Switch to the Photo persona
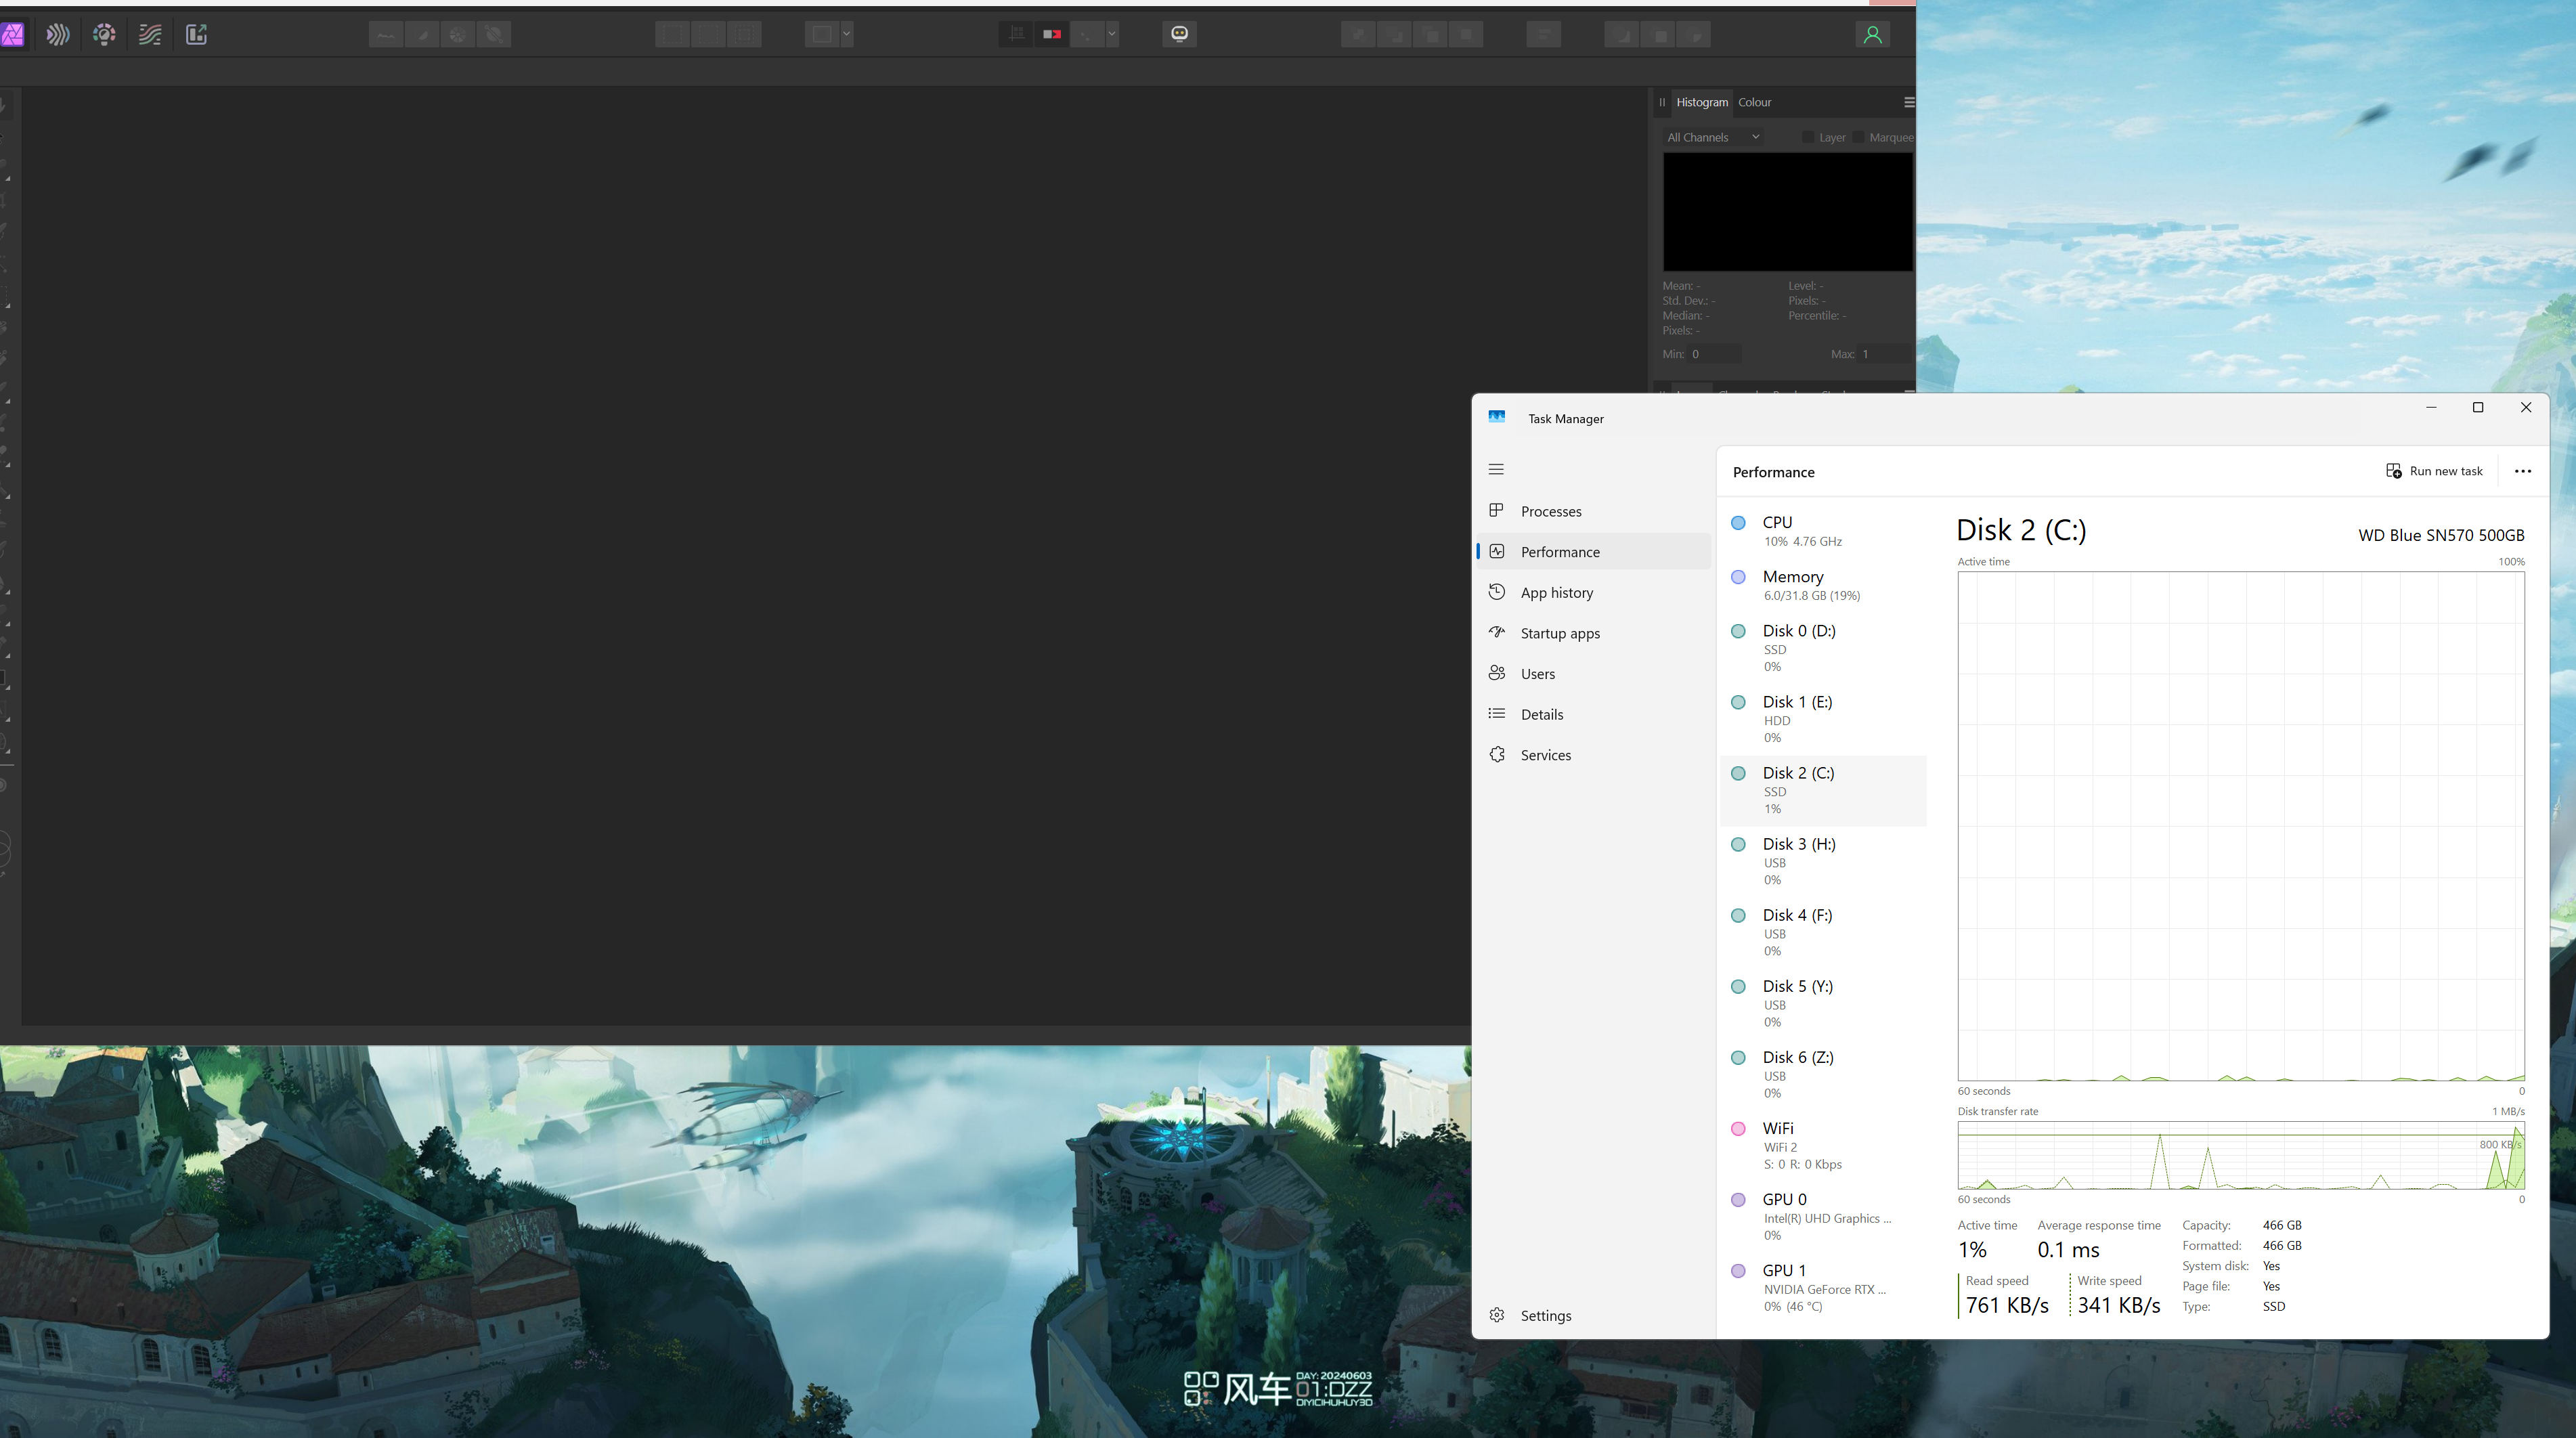This screenshot has width=2576, height=1438. pyautogui.click(x=12, y=35)
